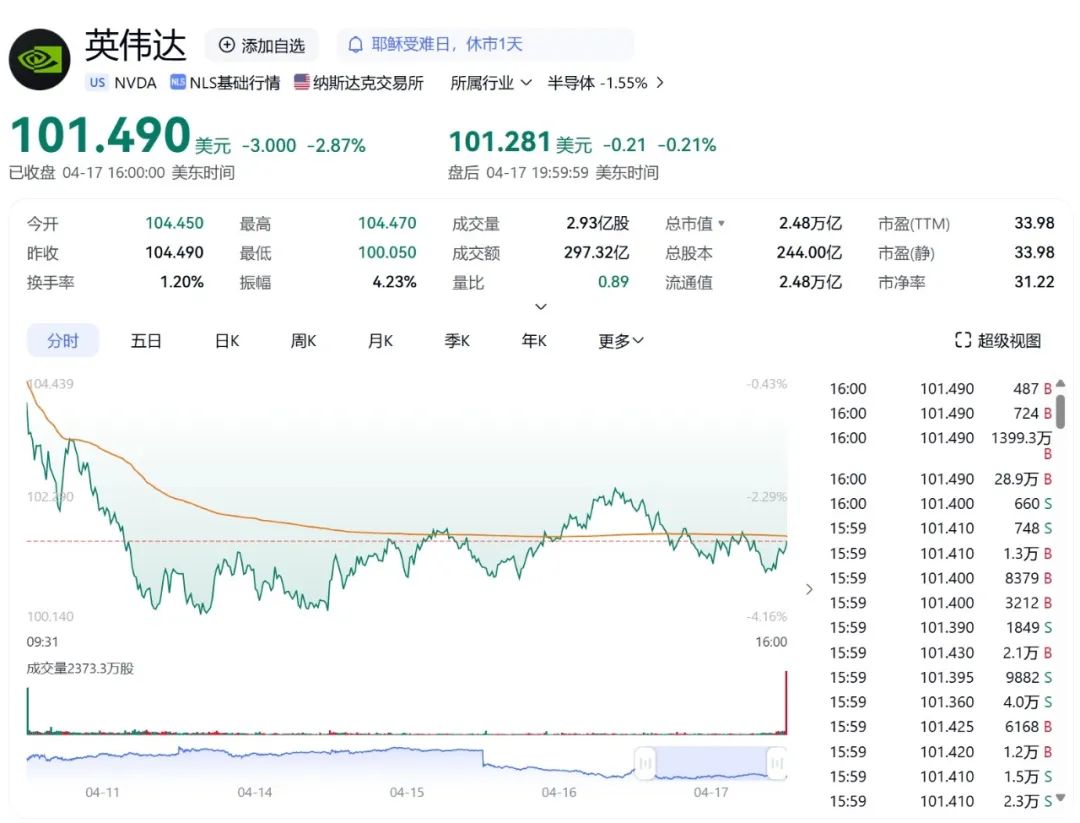This screenshot has width=1080, height=823.
Task: Open 超级视图 full-screen chart view
Action: point(998,341)
